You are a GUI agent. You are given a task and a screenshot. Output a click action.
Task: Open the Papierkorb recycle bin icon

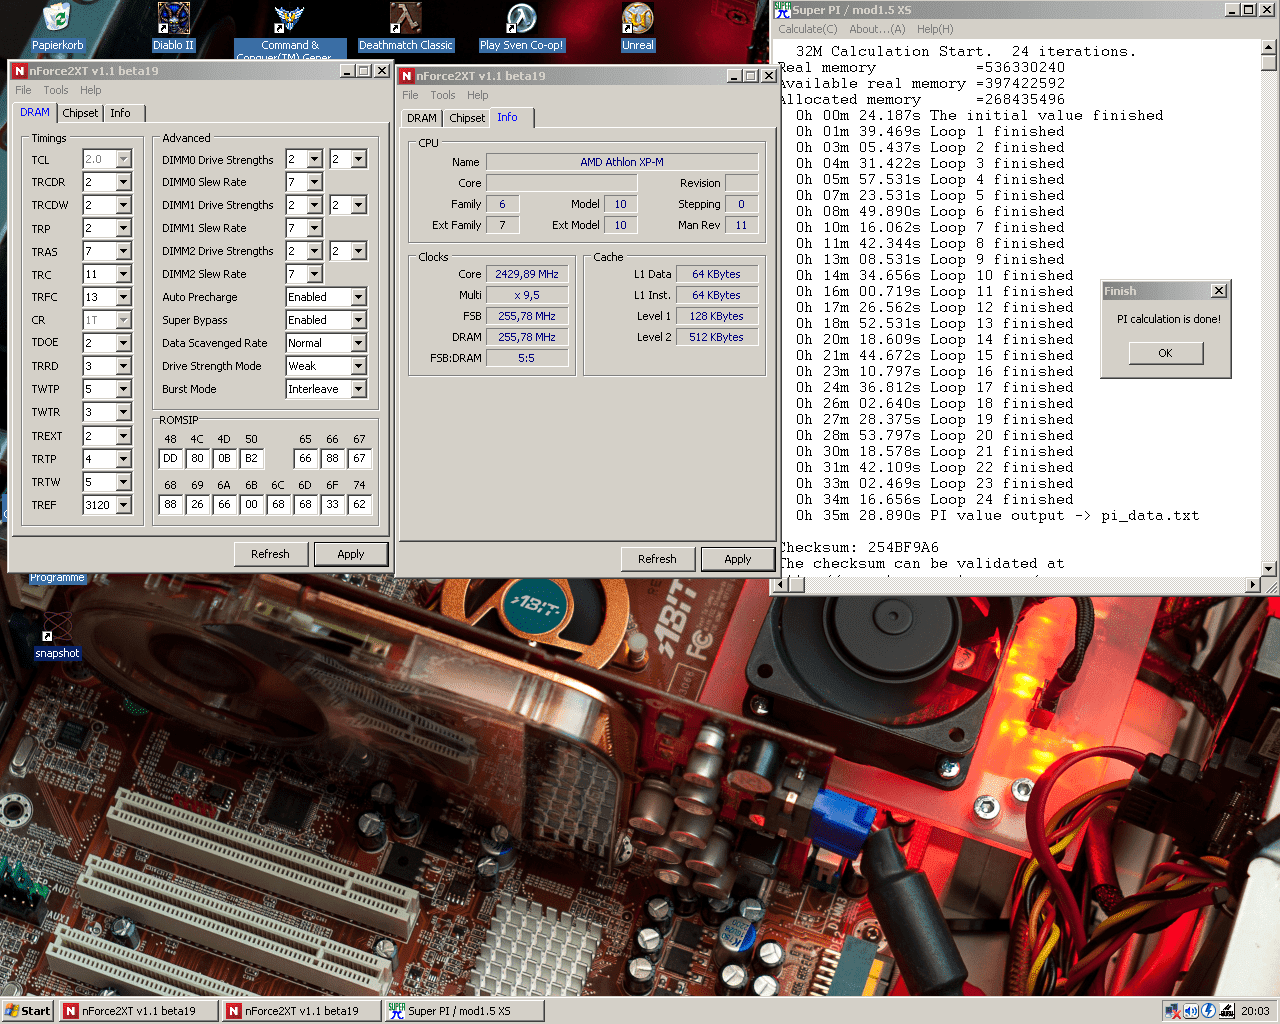(57, 18)
